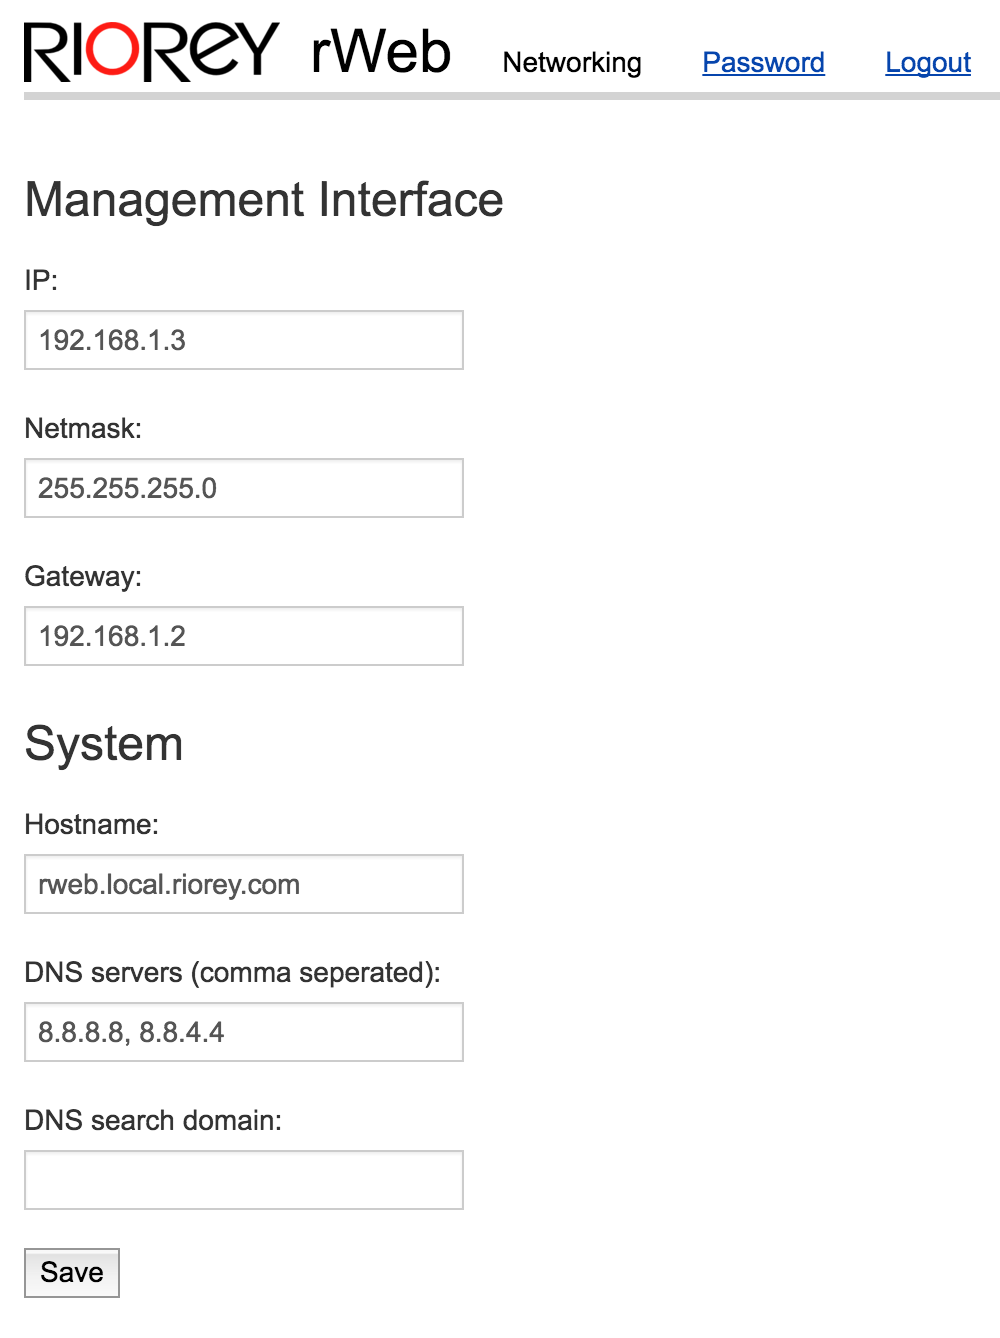The width and height of the screenshot is (1000, 1338).
Task: Click into the Gateway input field
Action: 244,636
